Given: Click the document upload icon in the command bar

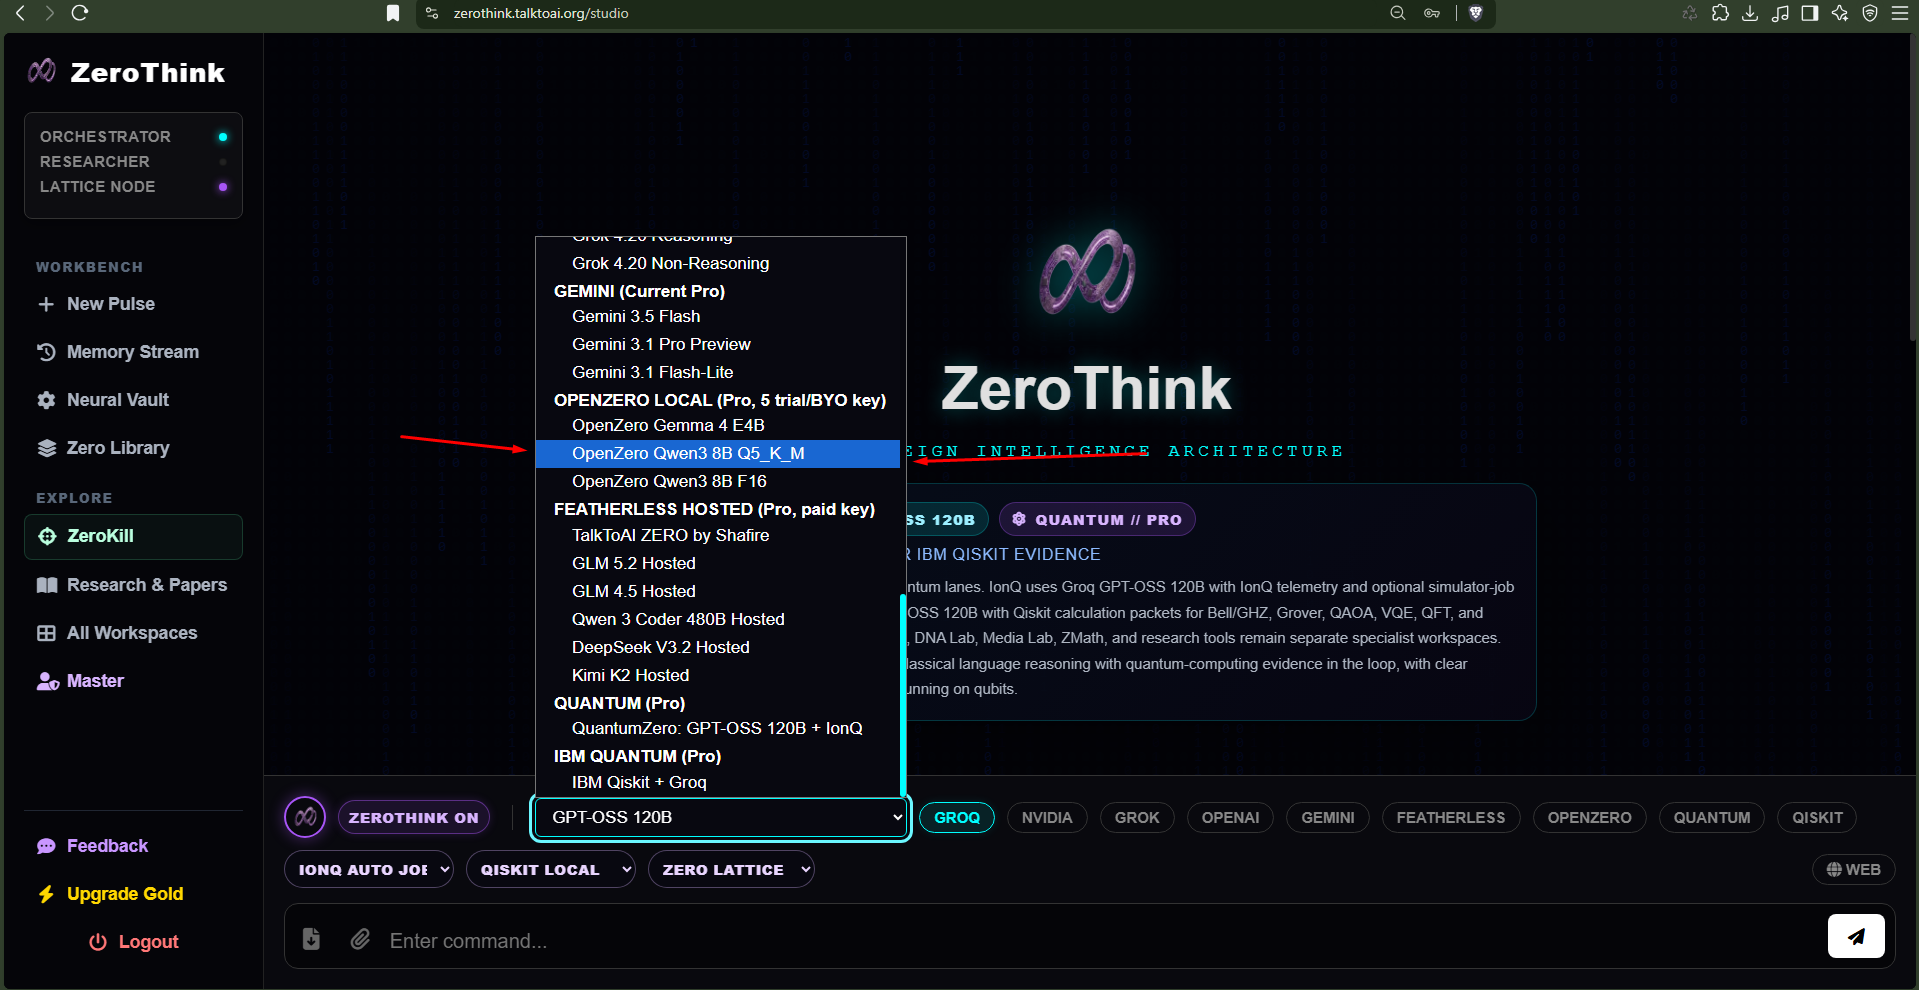Looking at the screenshot, I should 311,938.
